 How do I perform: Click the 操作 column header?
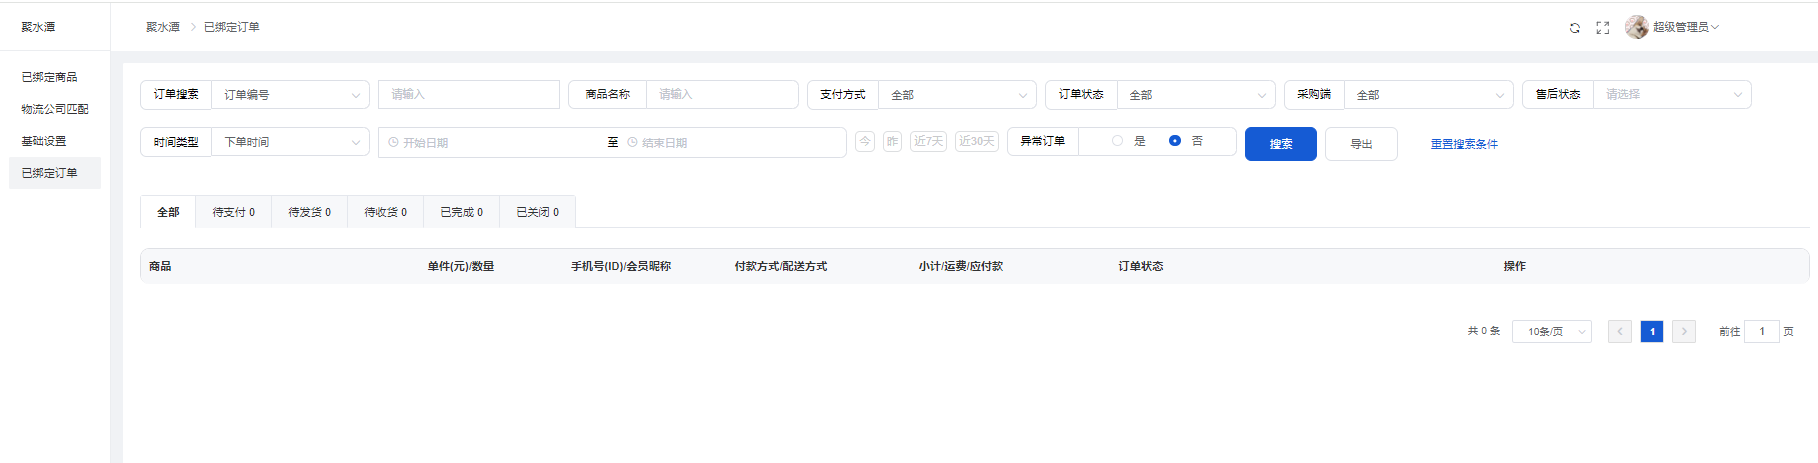click(x=1515, y=266)
